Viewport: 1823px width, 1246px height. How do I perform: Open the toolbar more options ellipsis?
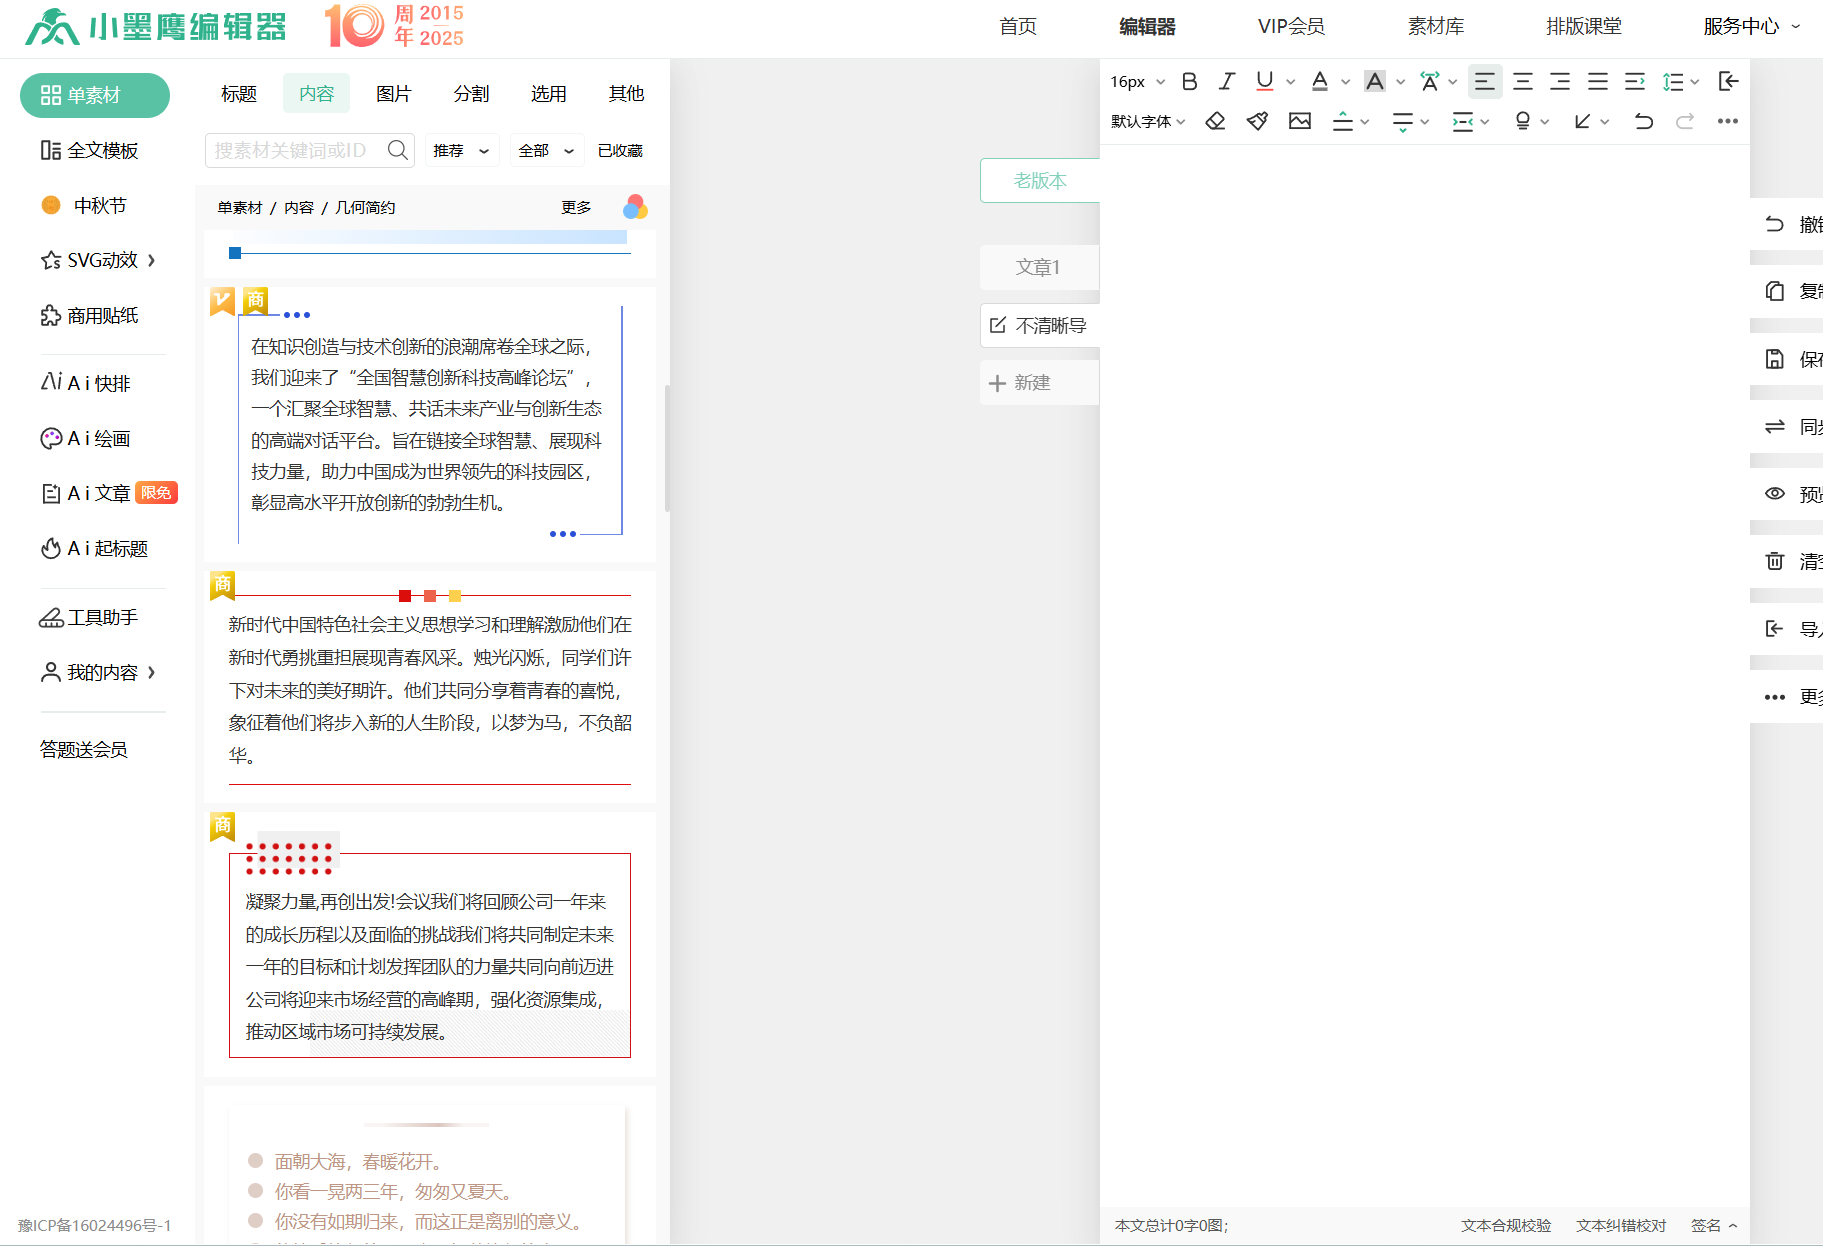coord(1727,121)
